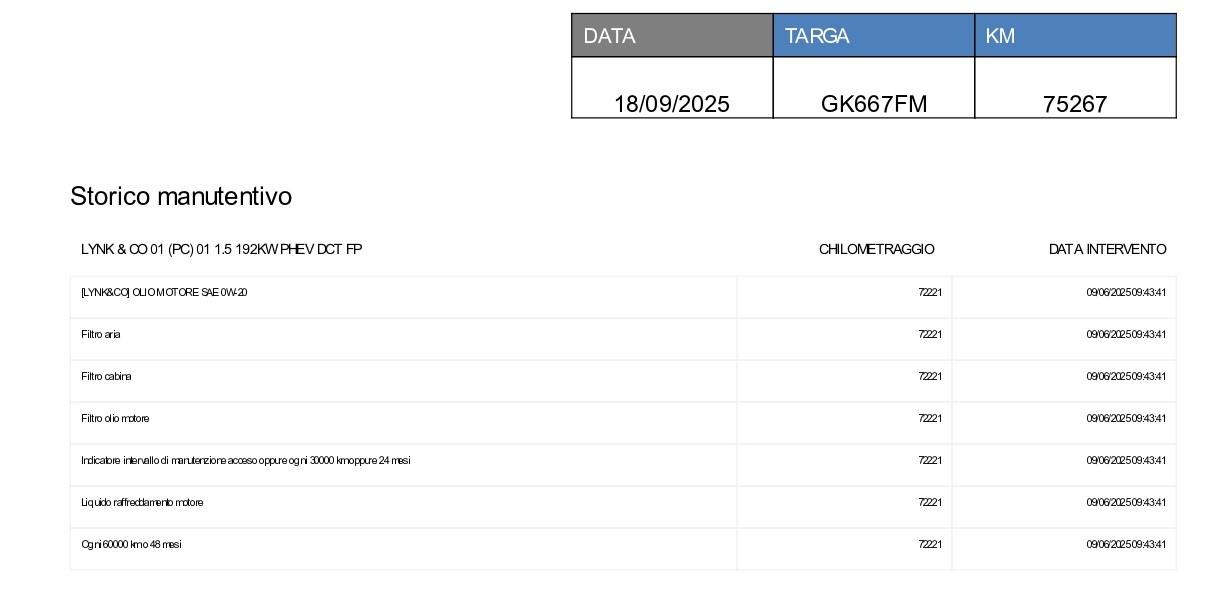Select the mileage value in Liquido raffreddamento row
This screenshot has height=592, width=1206.
pos(929,502)
